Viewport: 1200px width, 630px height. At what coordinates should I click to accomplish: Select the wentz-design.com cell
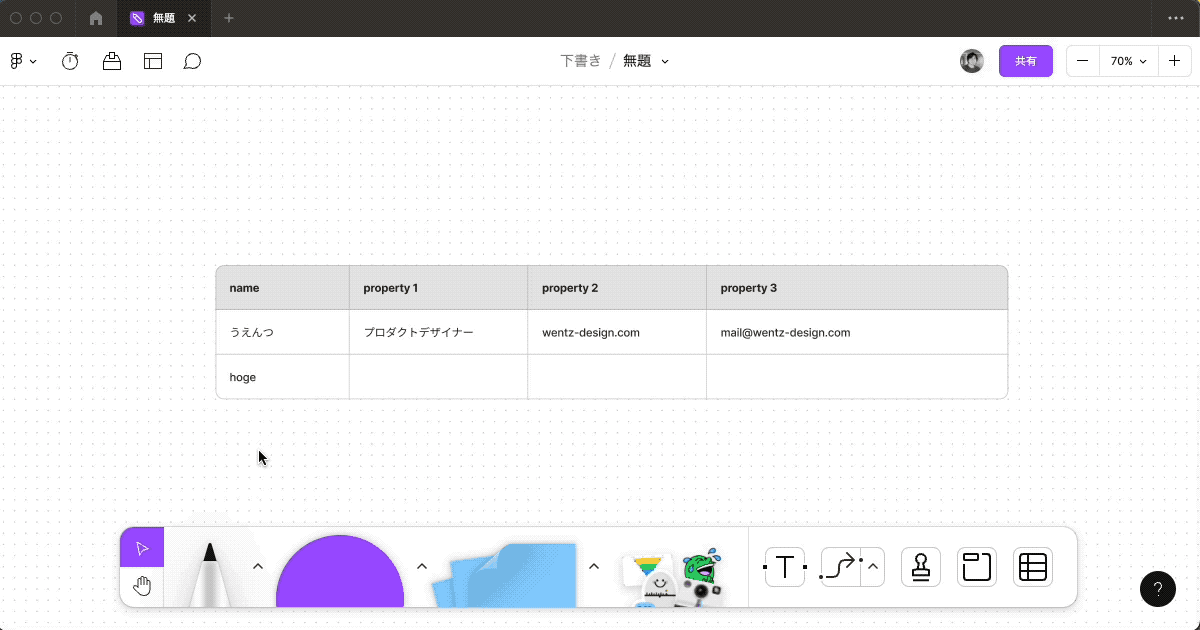[617, 332]
